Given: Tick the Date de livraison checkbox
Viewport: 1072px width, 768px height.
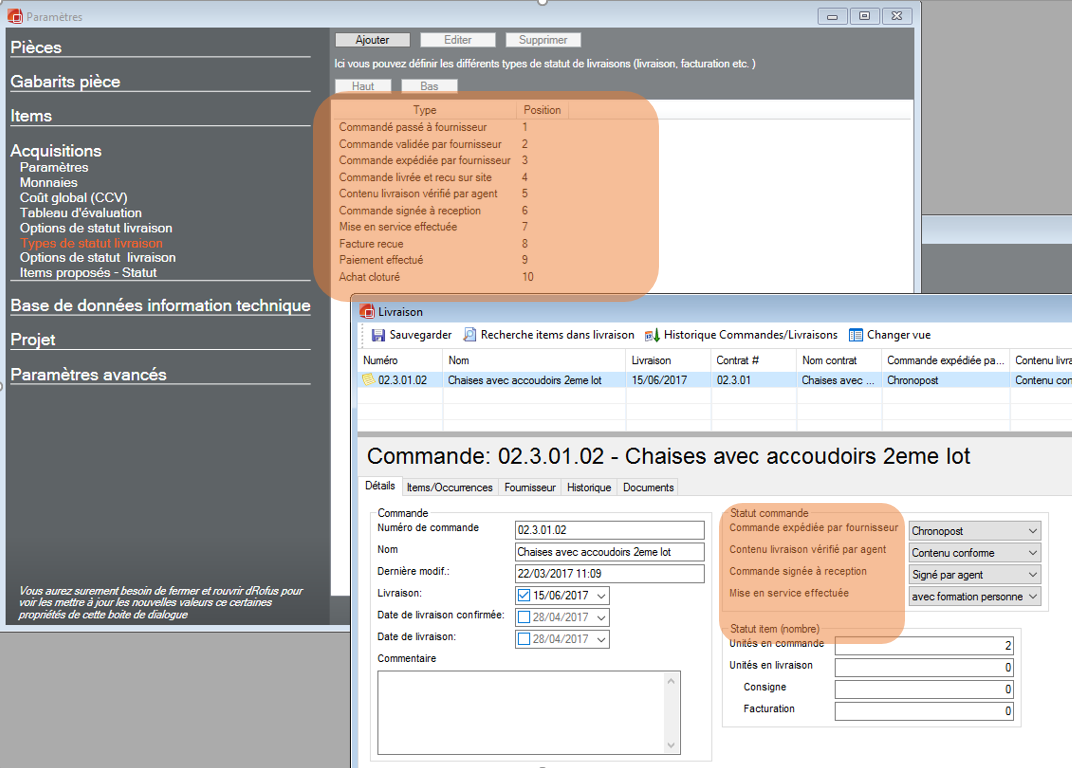Looking at the screenshot, I should click(x=525, y=639).
